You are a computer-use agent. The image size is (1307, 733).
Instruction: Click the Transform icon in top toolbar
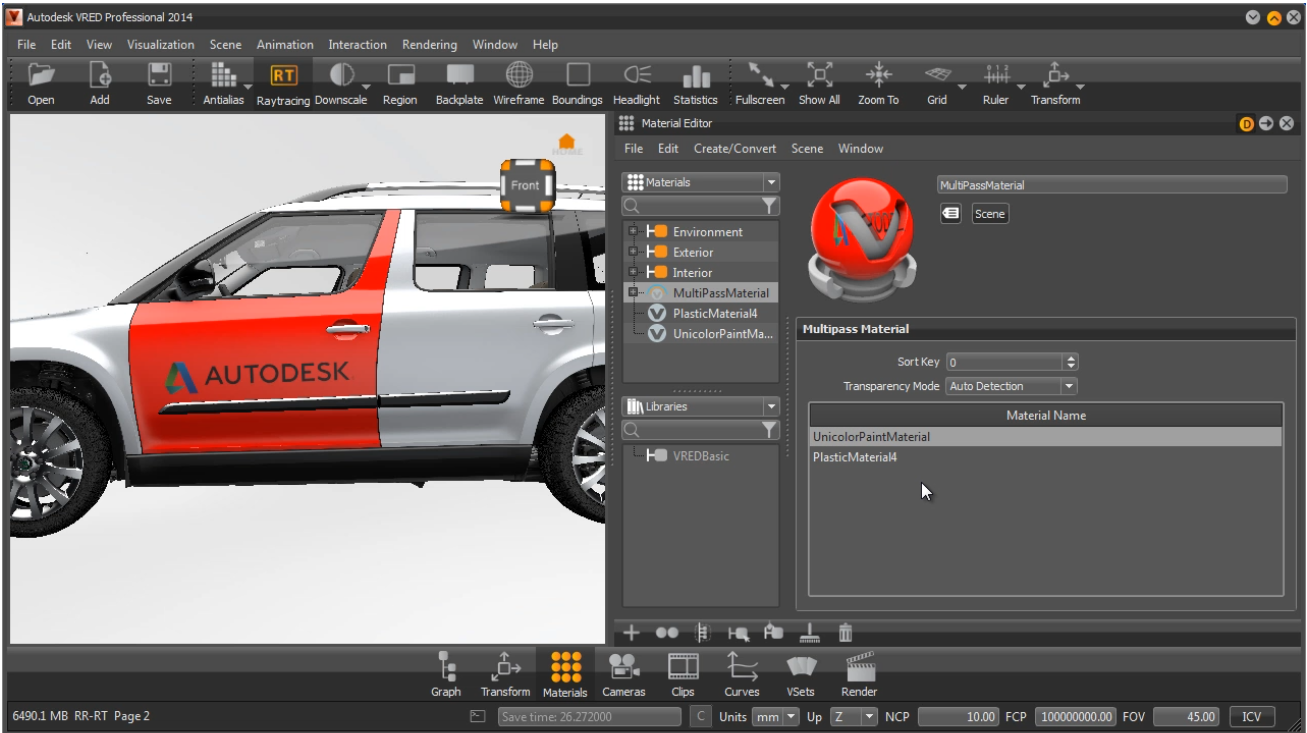pos(1055,75)
